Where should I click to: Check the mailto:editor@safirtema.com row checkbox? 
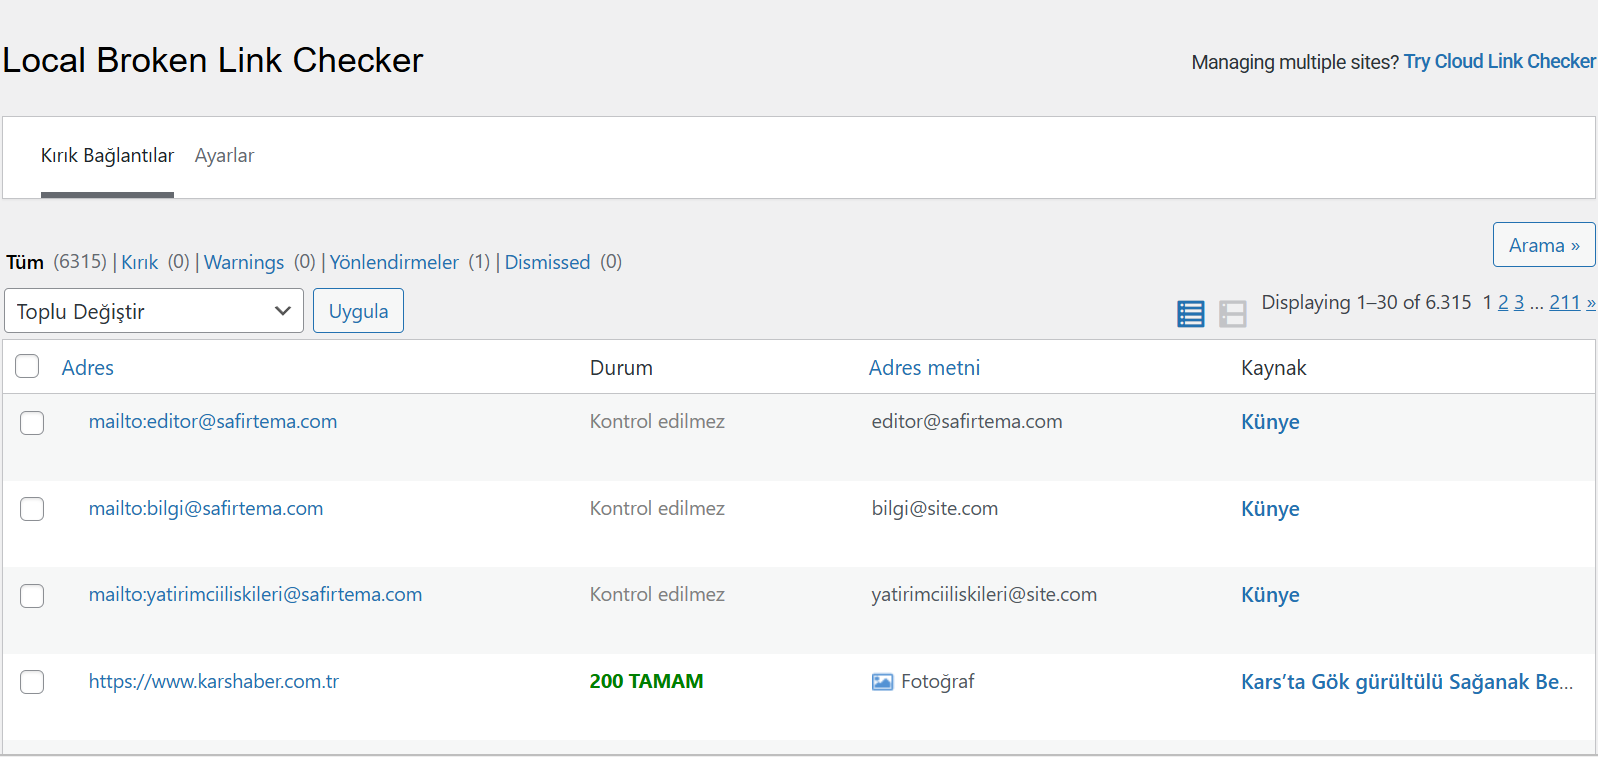click(x=32, y=423)
